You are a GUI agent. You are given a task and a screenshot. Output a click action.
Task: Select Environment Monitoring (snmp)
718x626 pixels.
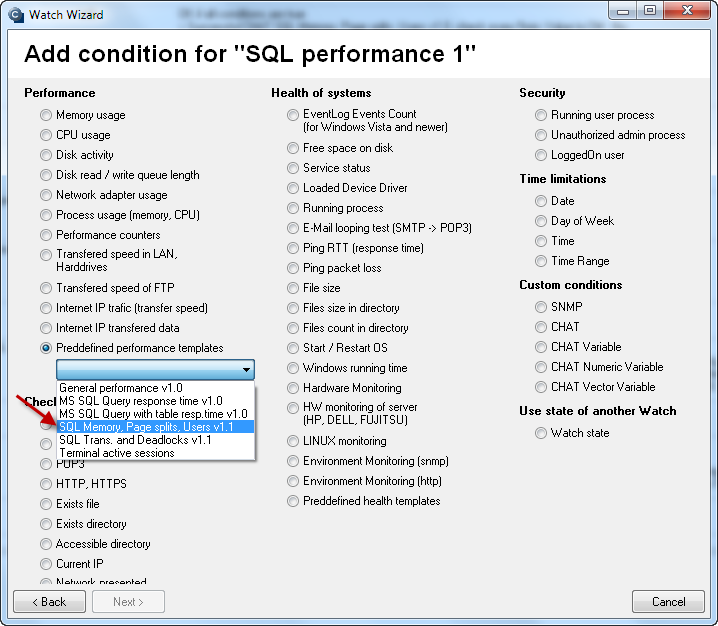pyautogui.click(x=293, y=461)
